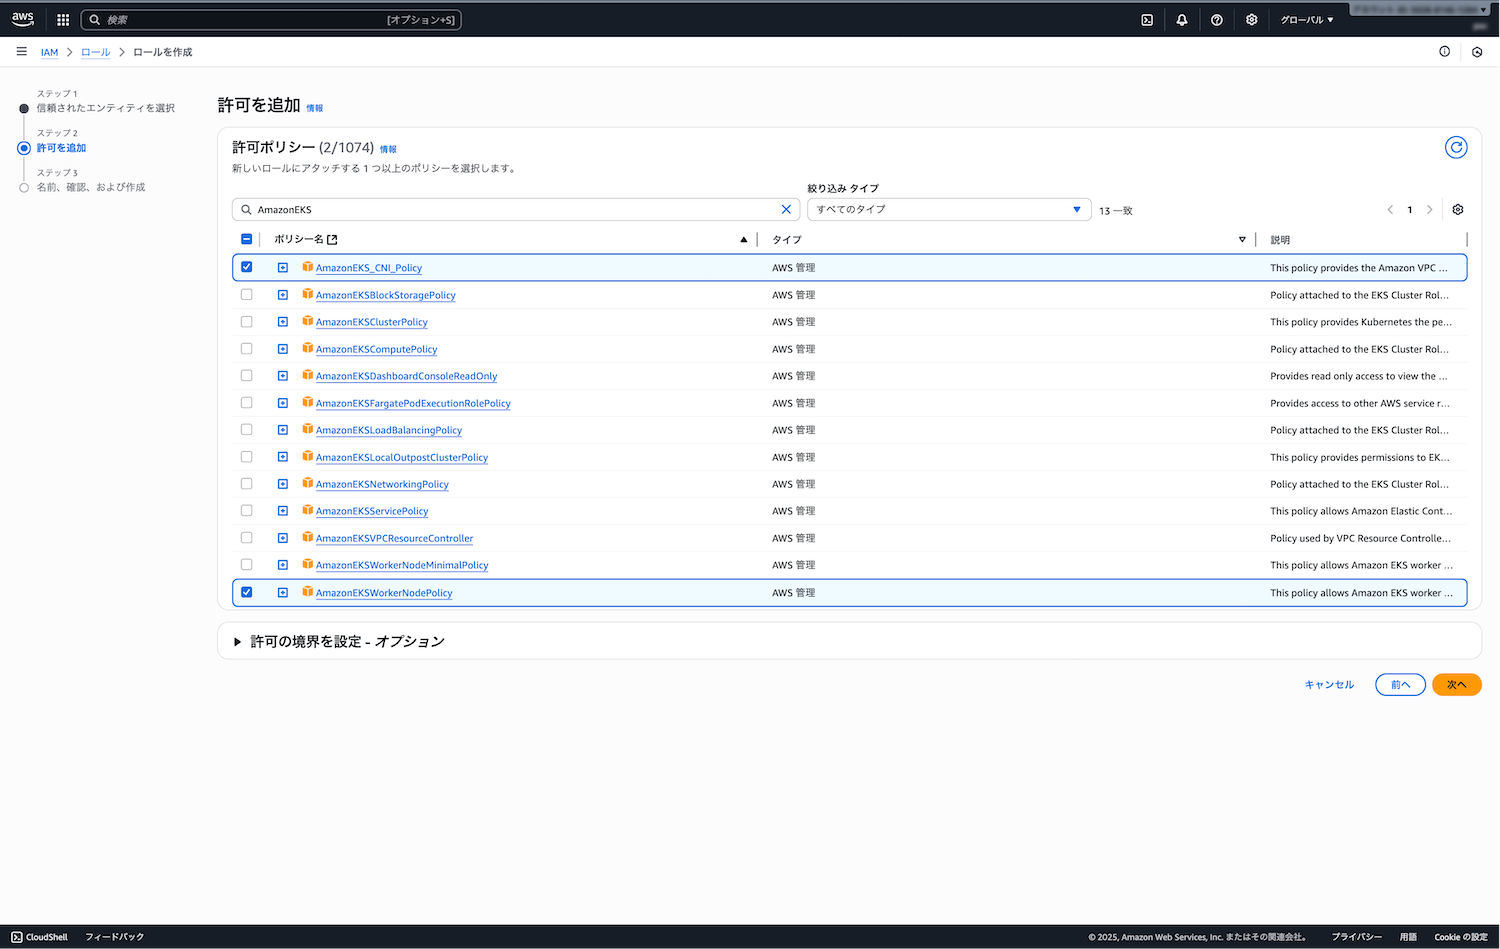Open the filter type dropdown
The image size is (1500, 949).
tap(948, 210)
